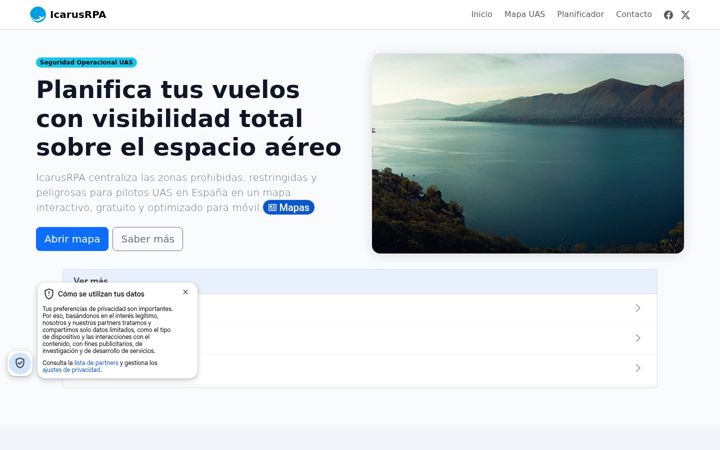The height and width of the screenshot is (450, 720).
Task: Click the shield icon in the privacy popup header
Action: click(49, 294)
